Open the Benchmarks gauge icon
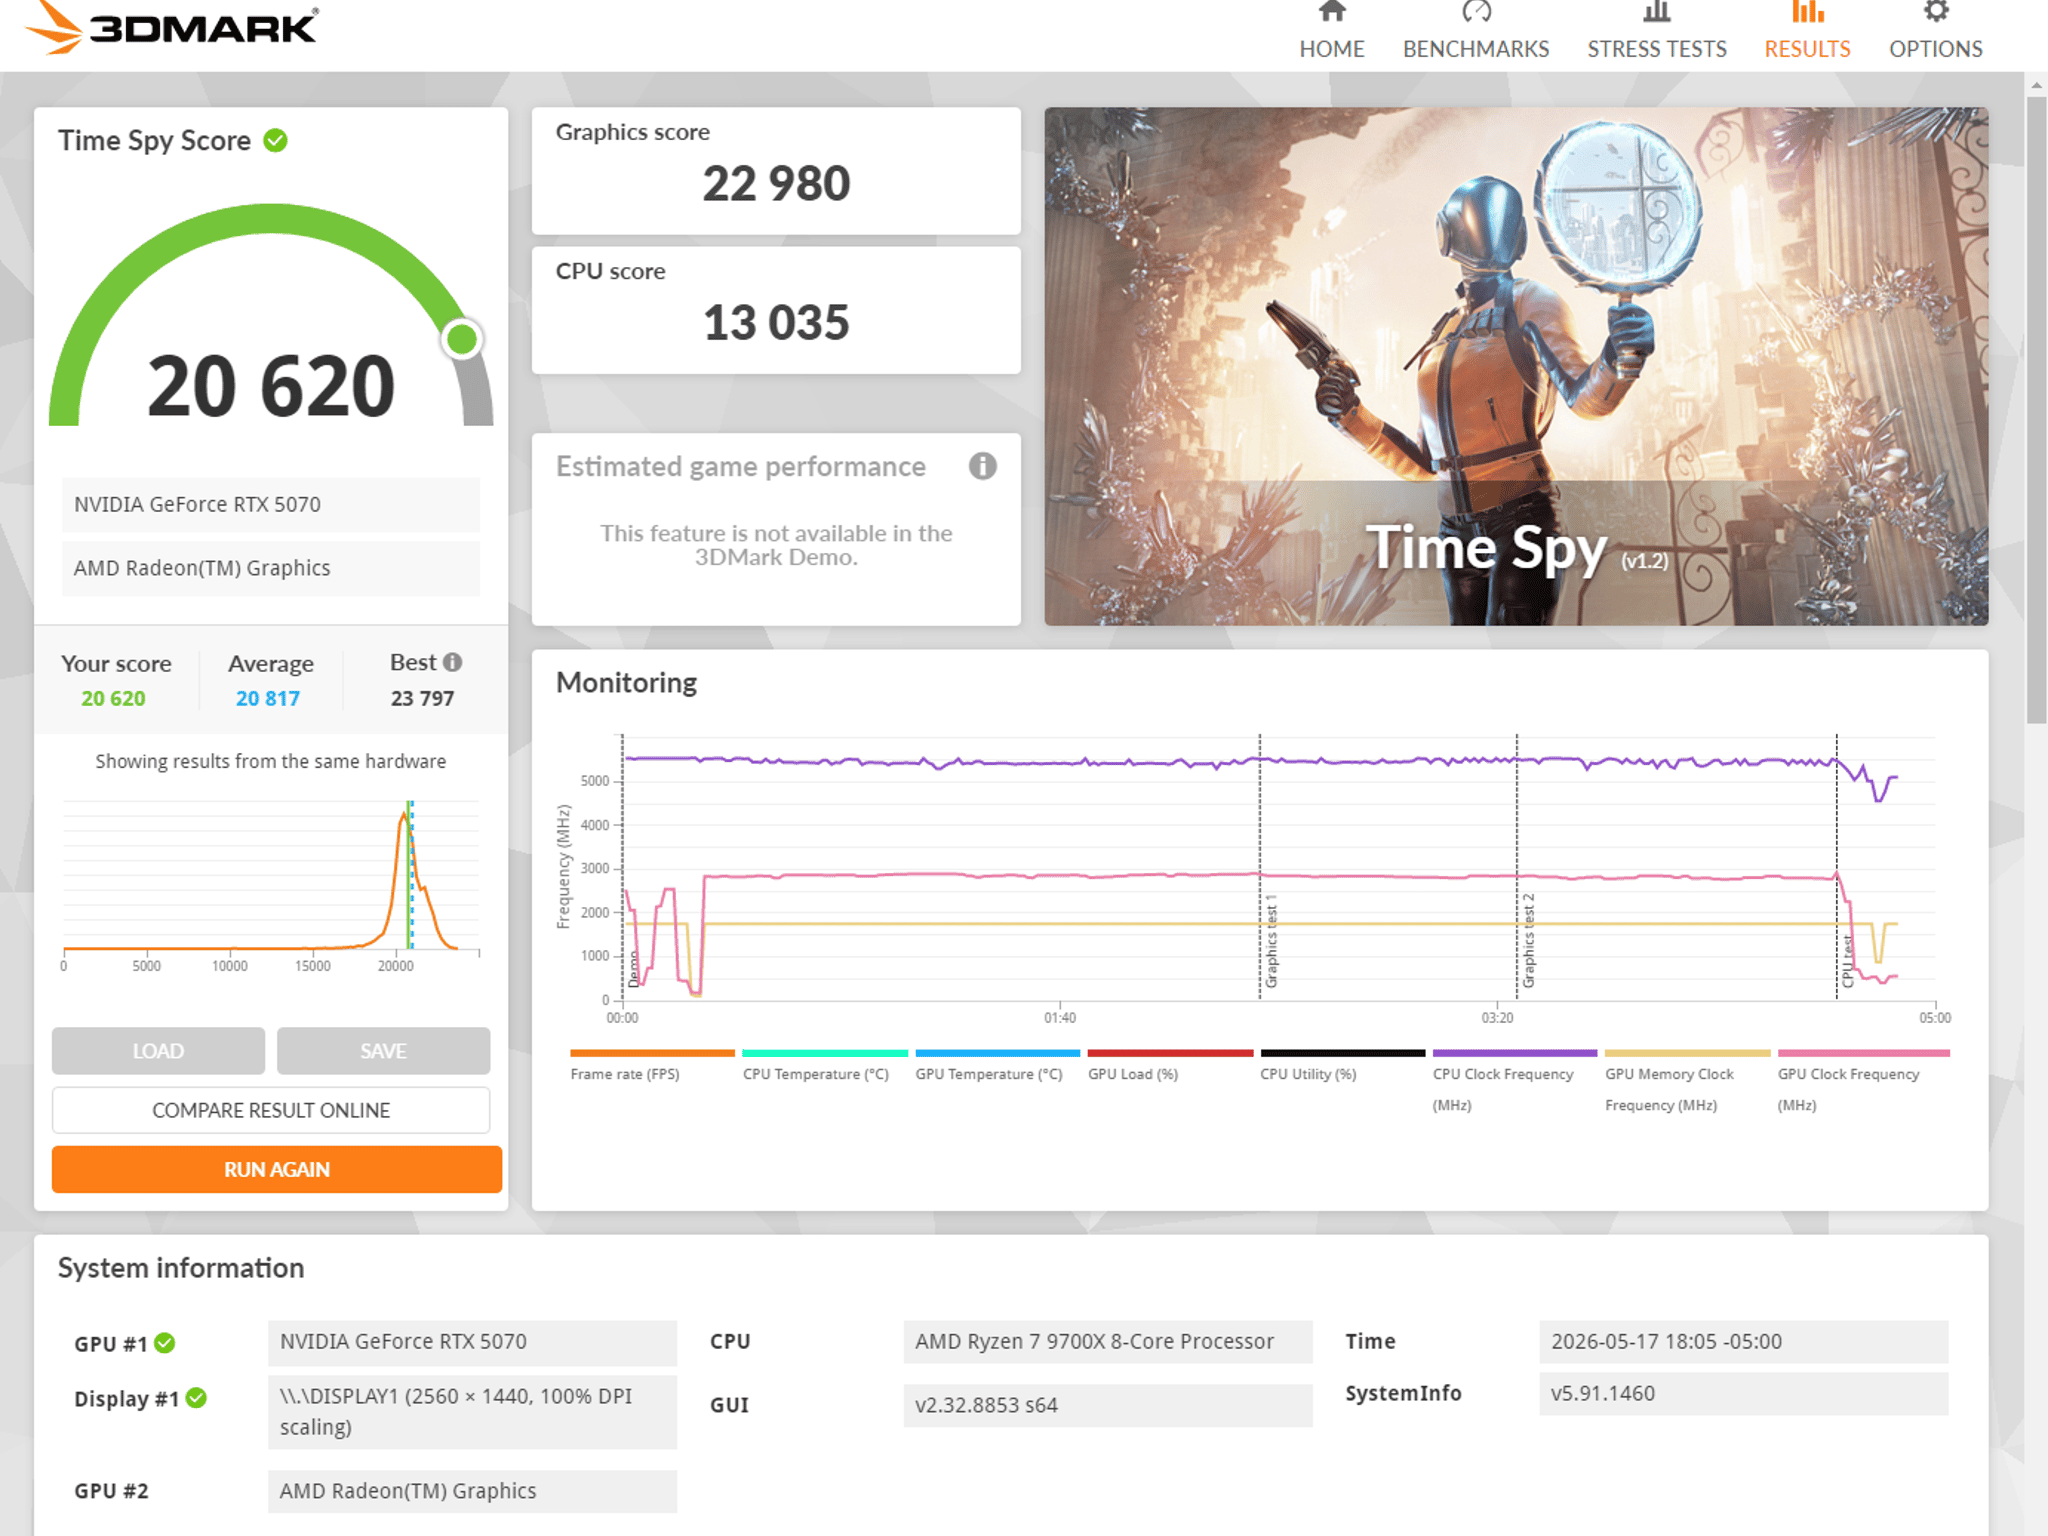Viewport: 2048px width, 1536px height. click(x=1476, y=11)
